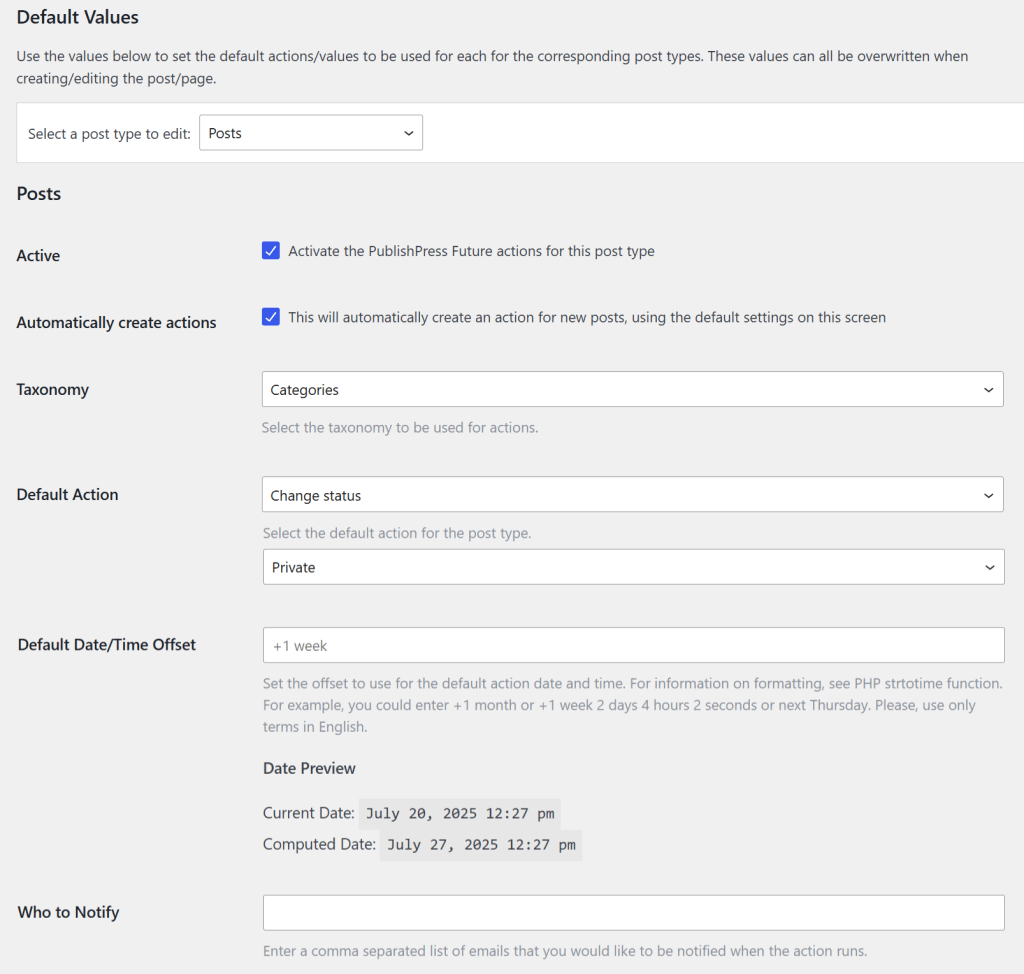Click the Default Date/Time Offset input field
This screenshot has height=974, width=1024.
[x=633, y=645]
